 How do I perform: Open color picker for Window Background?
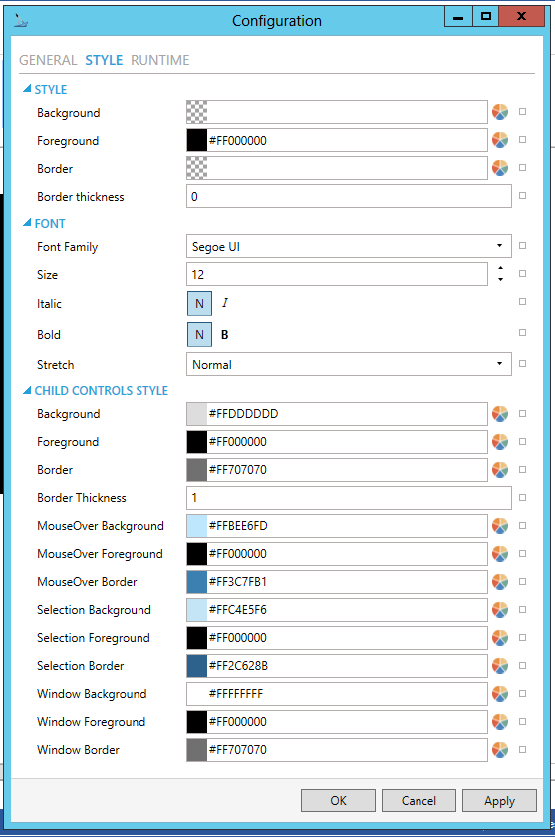pyautogui.click(x=500, y=694)
